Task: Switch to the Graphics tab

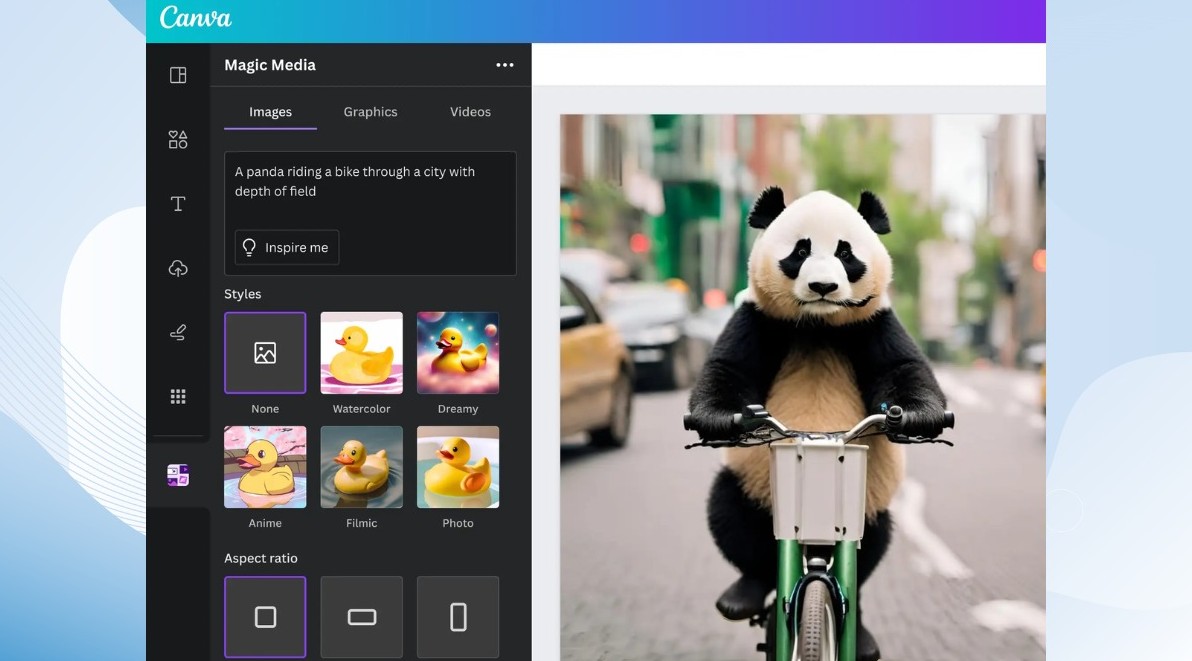Action: pos(370,112)
